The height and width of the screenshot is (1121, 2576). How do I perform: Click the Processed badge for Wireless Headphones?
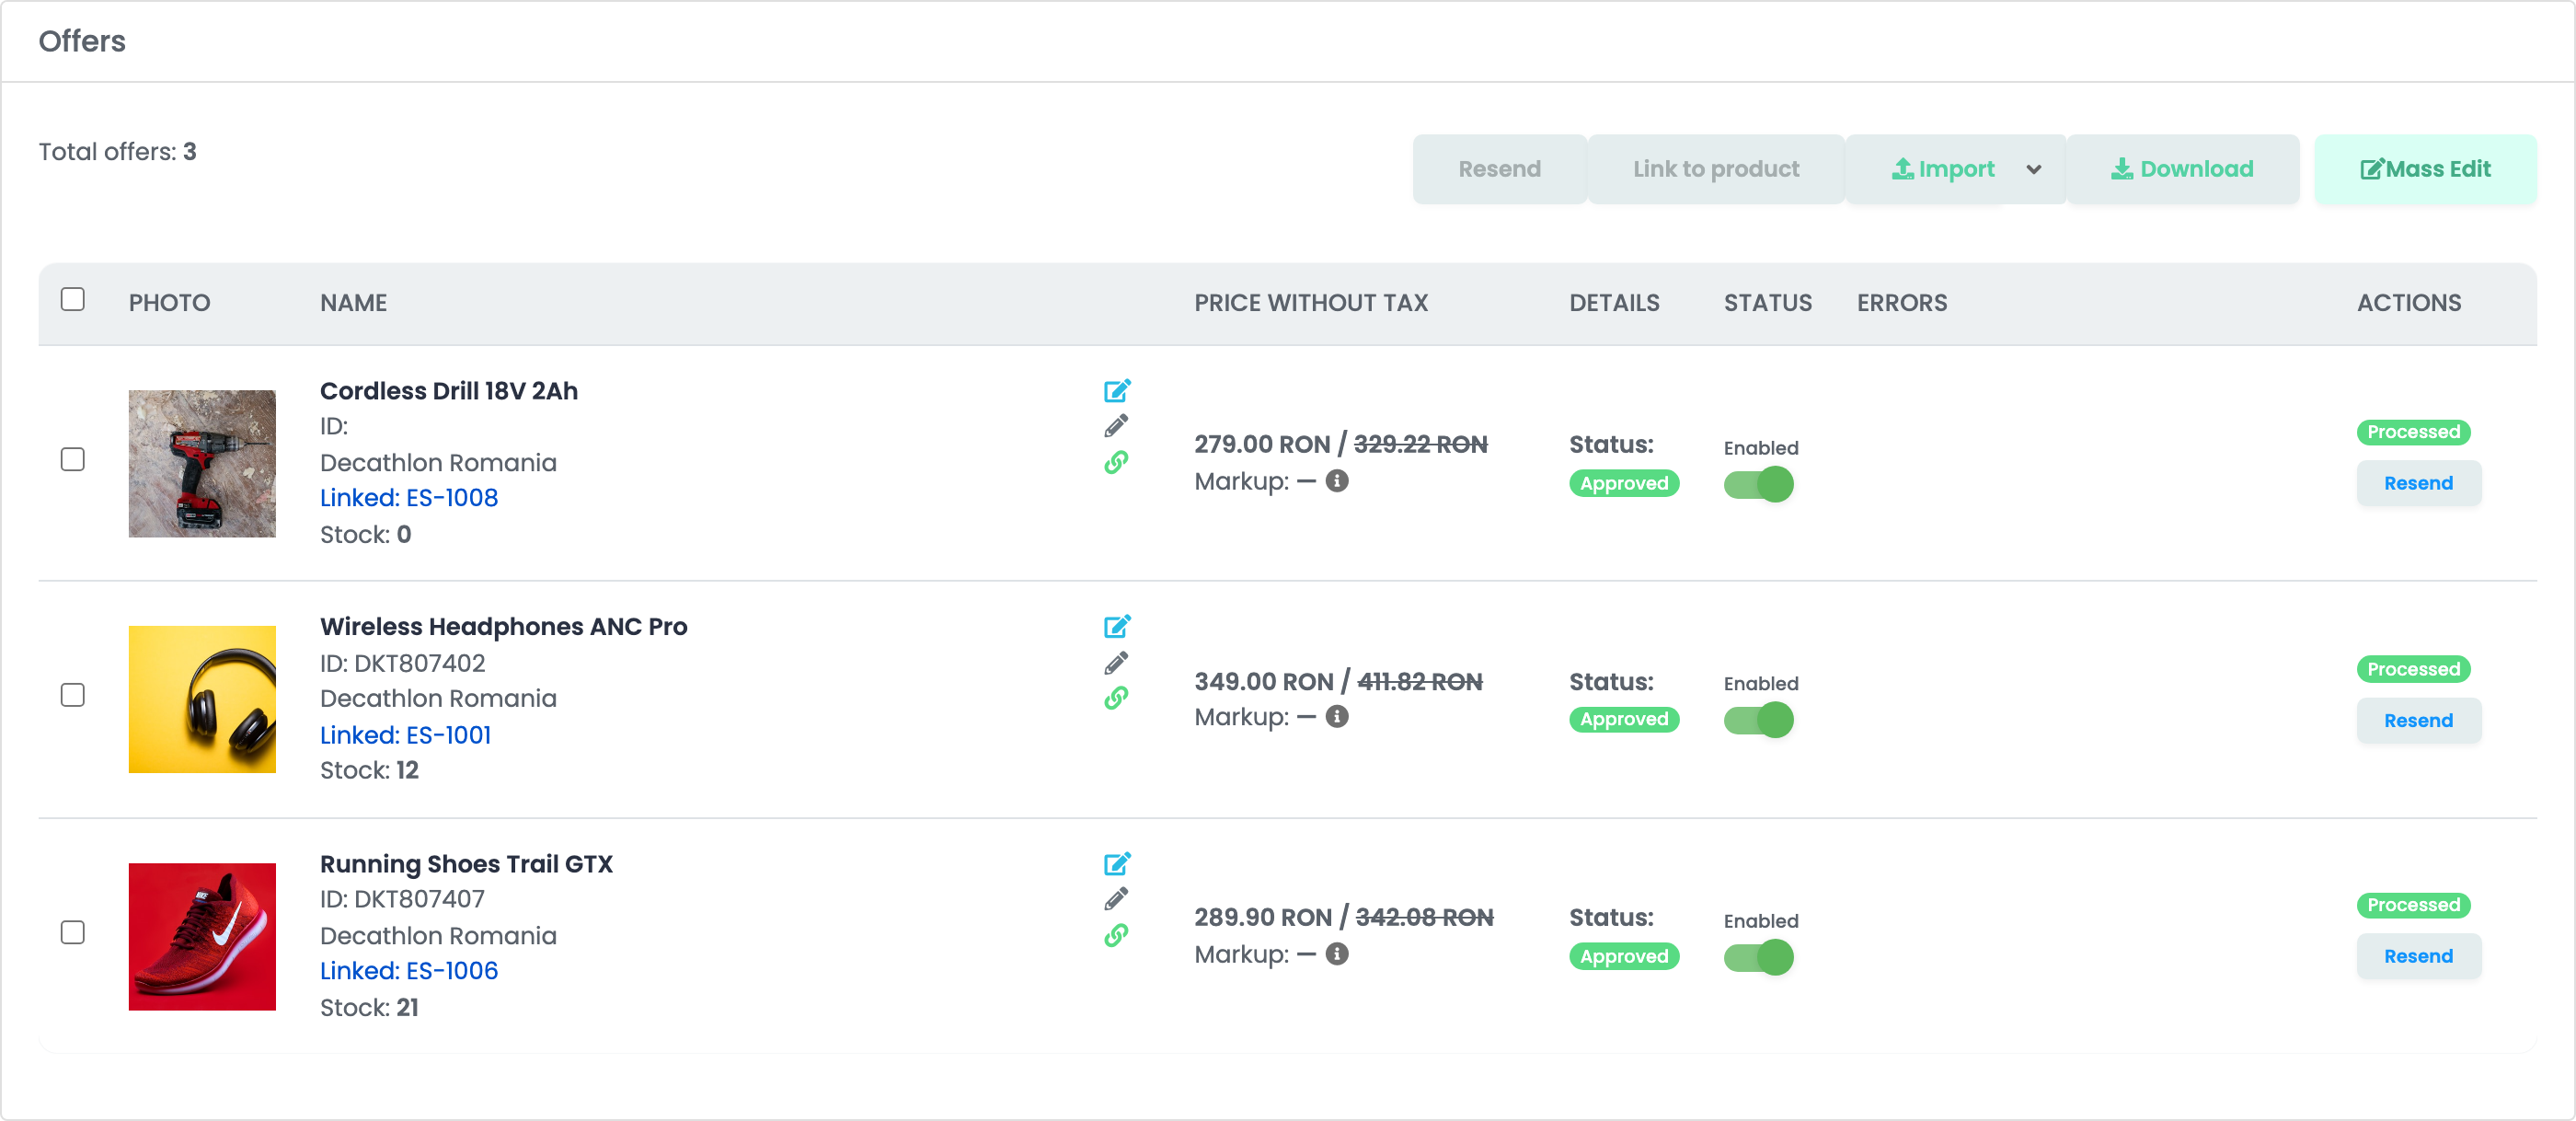(2413, 669)
